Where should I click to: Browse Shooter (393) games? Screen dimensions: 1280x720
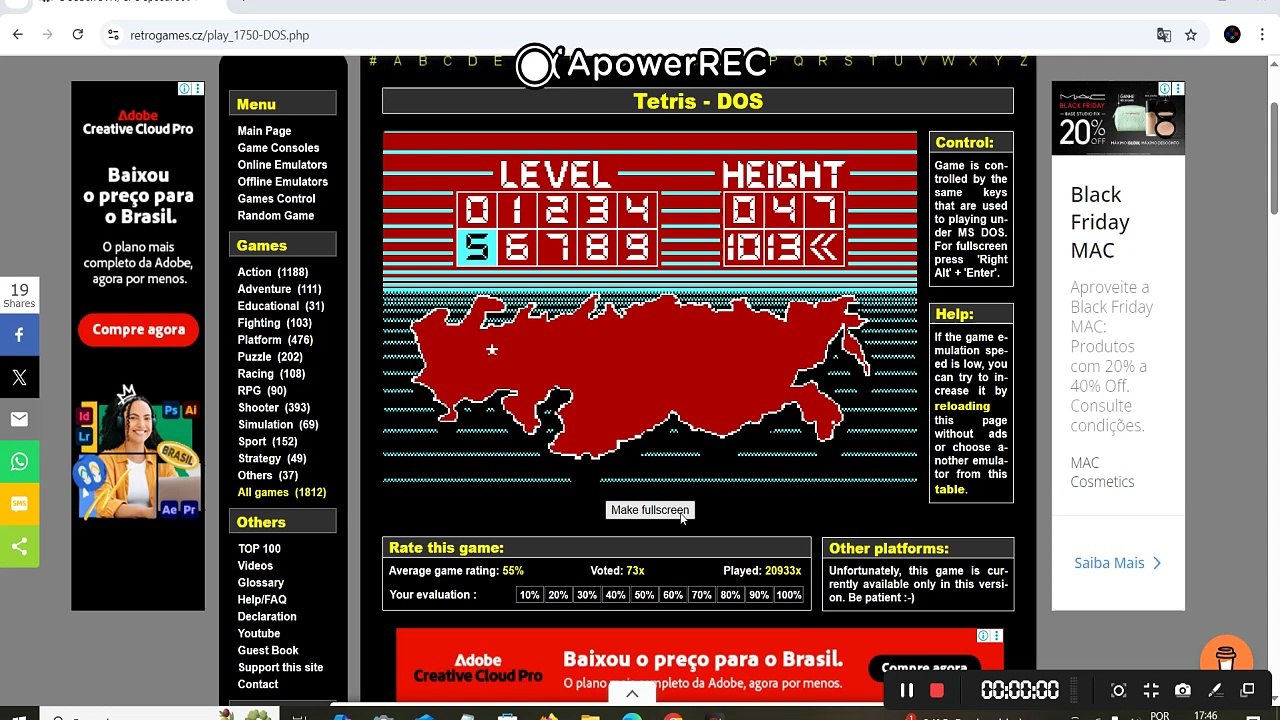[x=274, y=408]
